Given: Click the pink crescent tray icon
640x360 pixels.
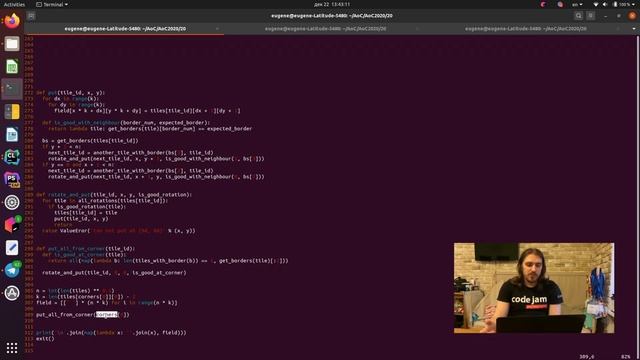Looking at the screenshot, I should [x=543, y=4].
